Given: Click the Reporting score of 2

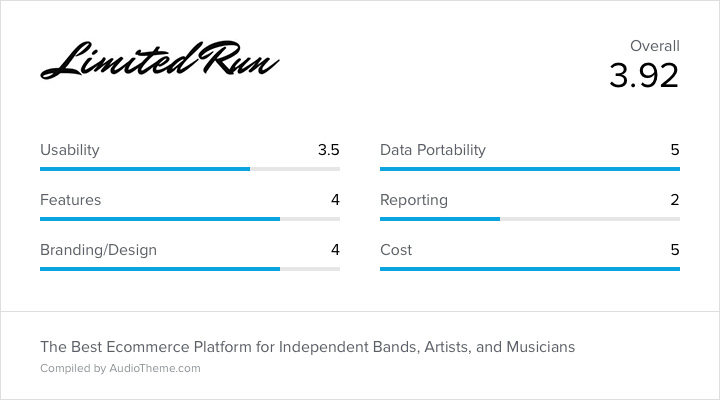Looking at the screenshot, I should tap(675, 200).
